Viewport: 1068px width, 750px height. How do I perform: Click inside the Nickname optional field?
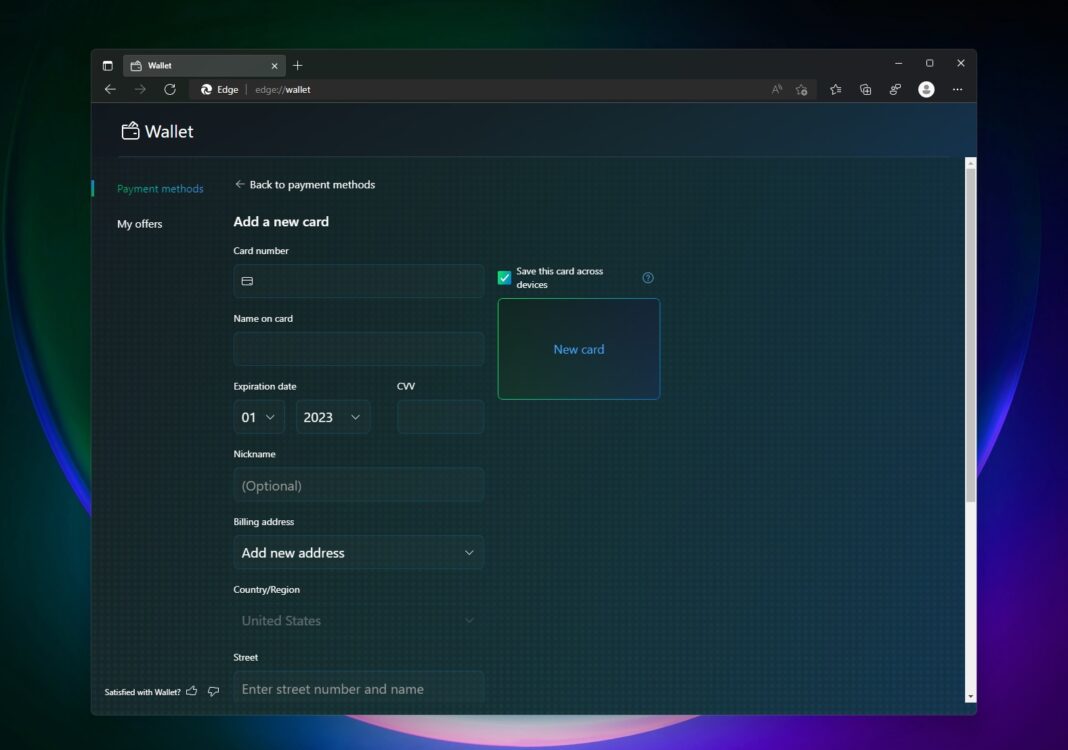[358, 485]
